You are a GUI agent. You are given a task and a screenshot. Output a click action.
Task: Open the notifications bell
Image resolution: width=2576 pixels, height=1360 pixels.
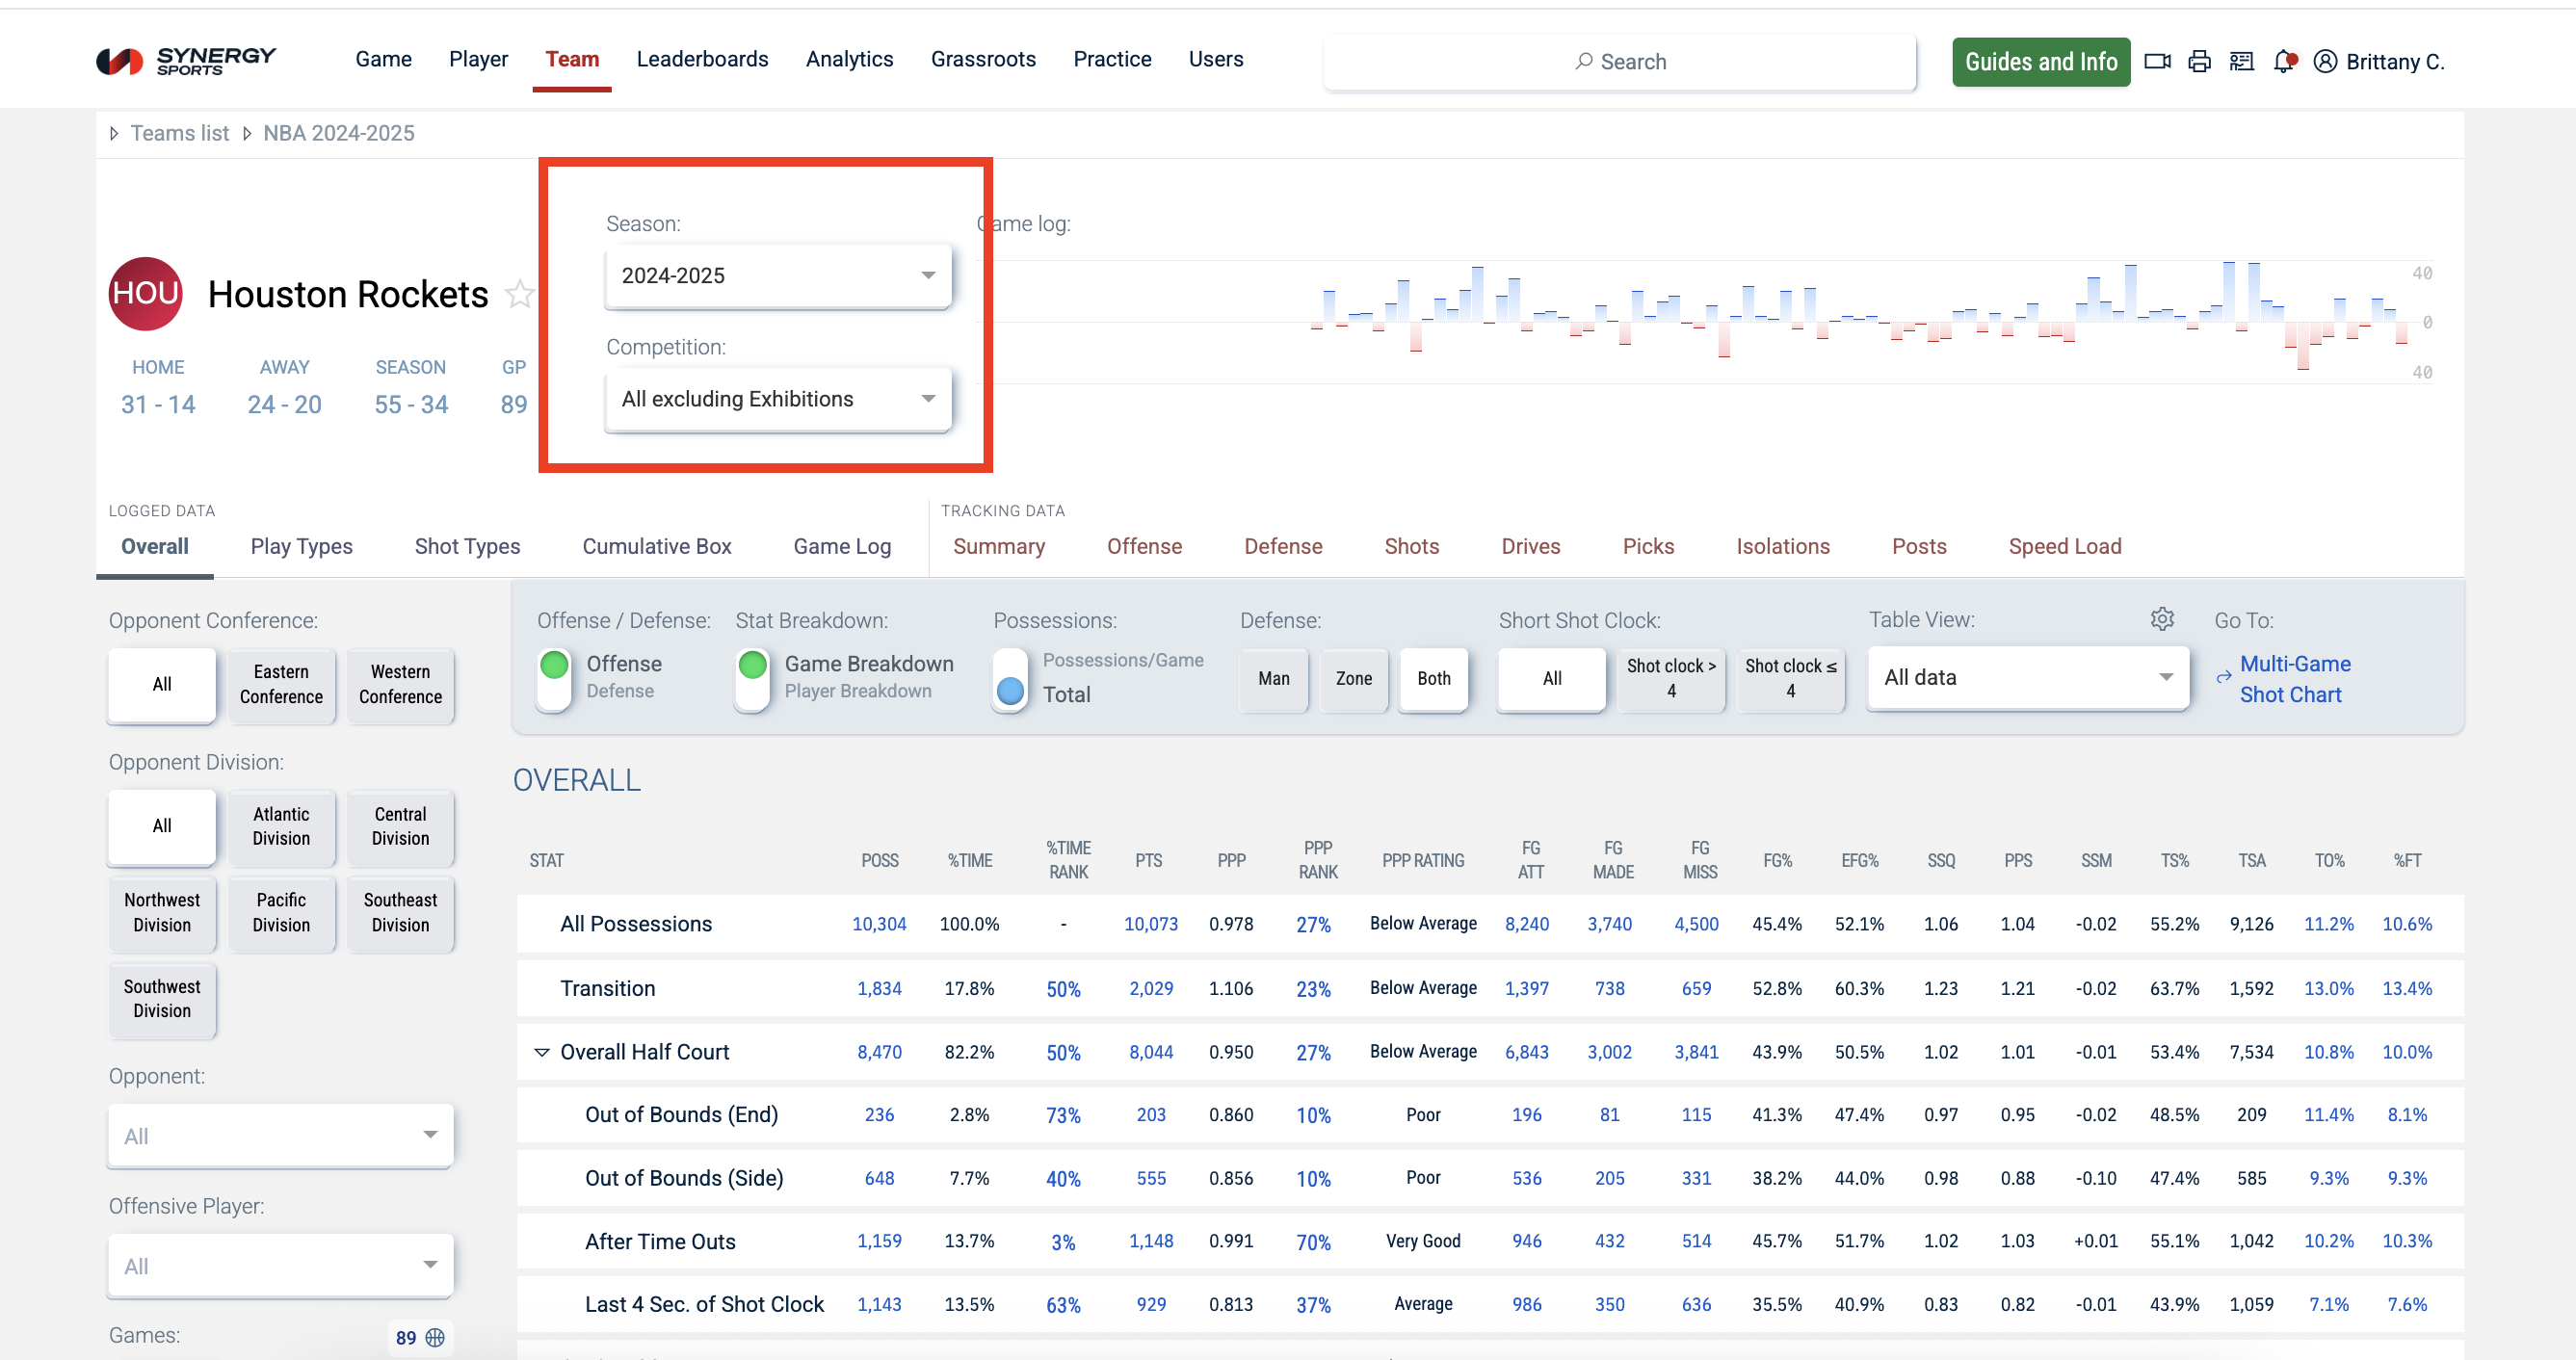point(2283,62)
